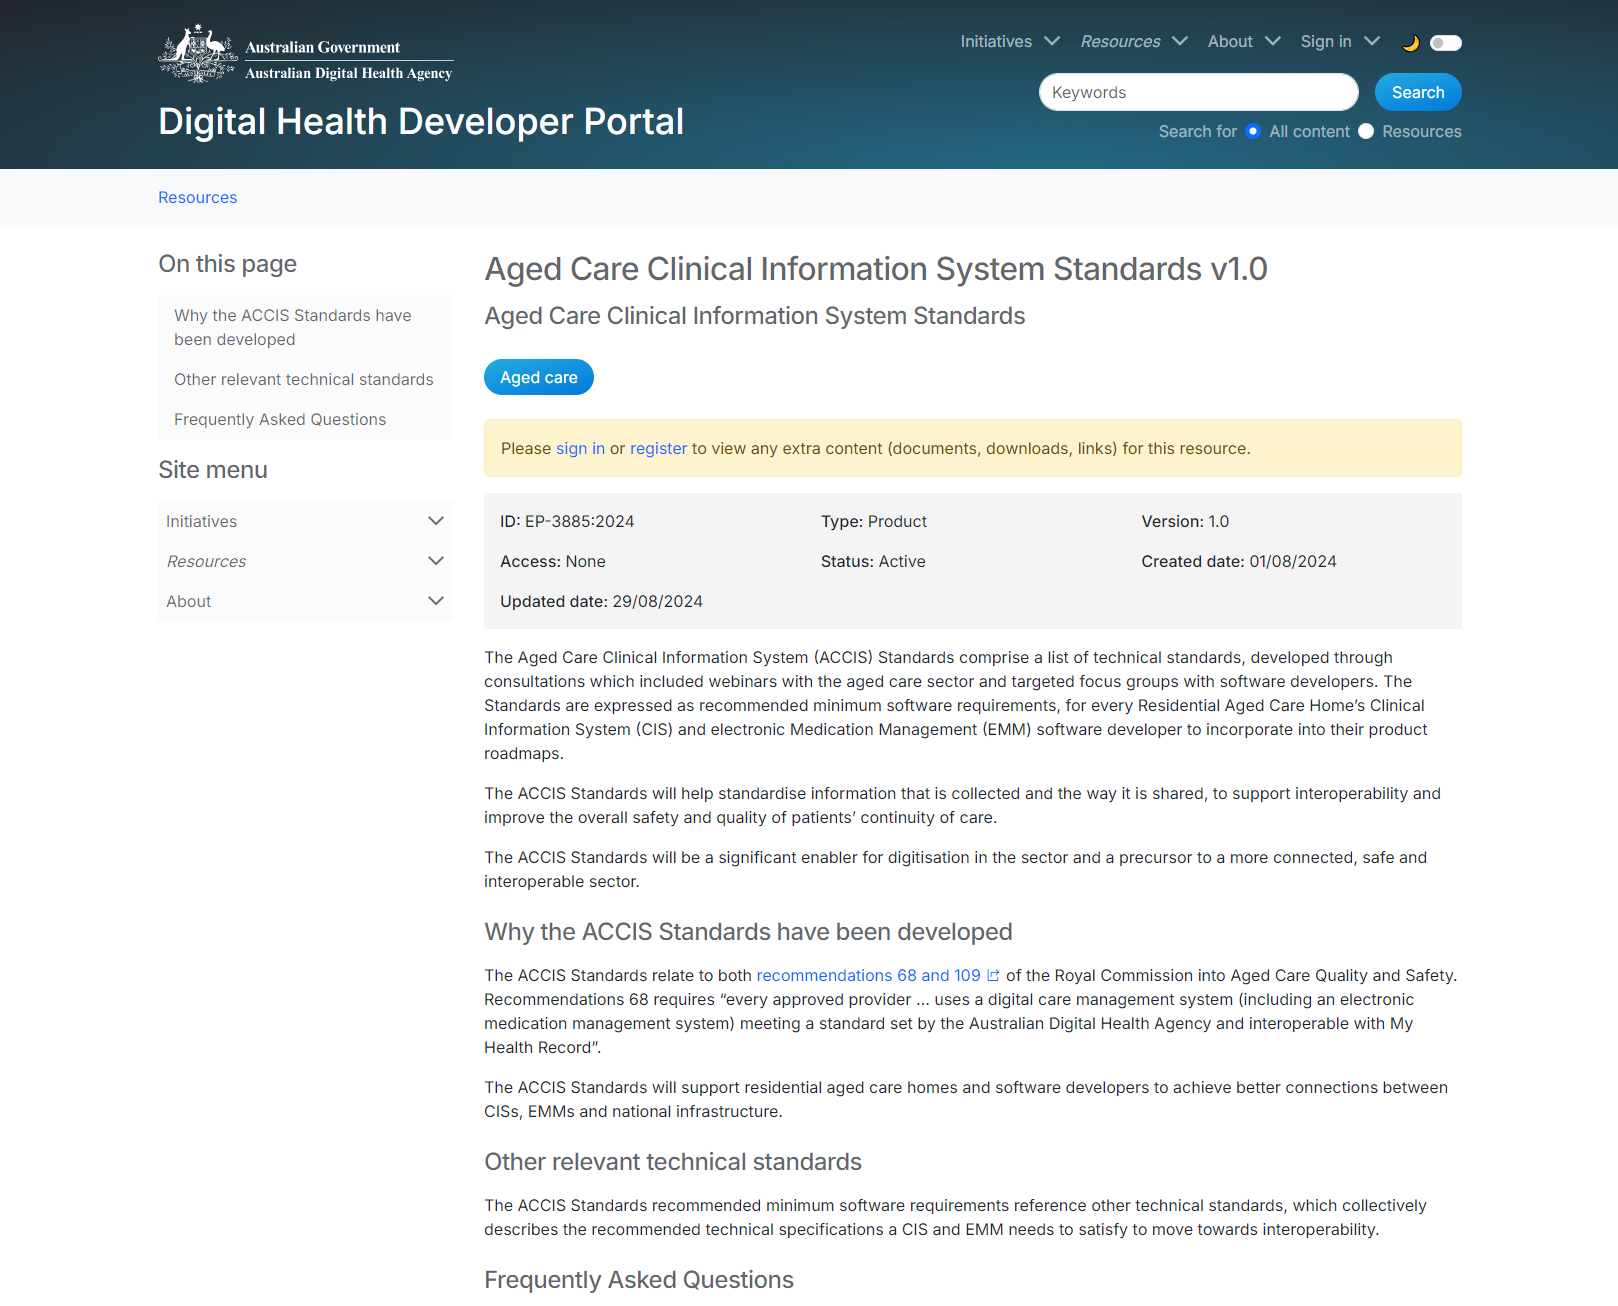Expand Resources chevron in Site menu sidebar
Screen dimensions: 1618x1306
(436, 561)
